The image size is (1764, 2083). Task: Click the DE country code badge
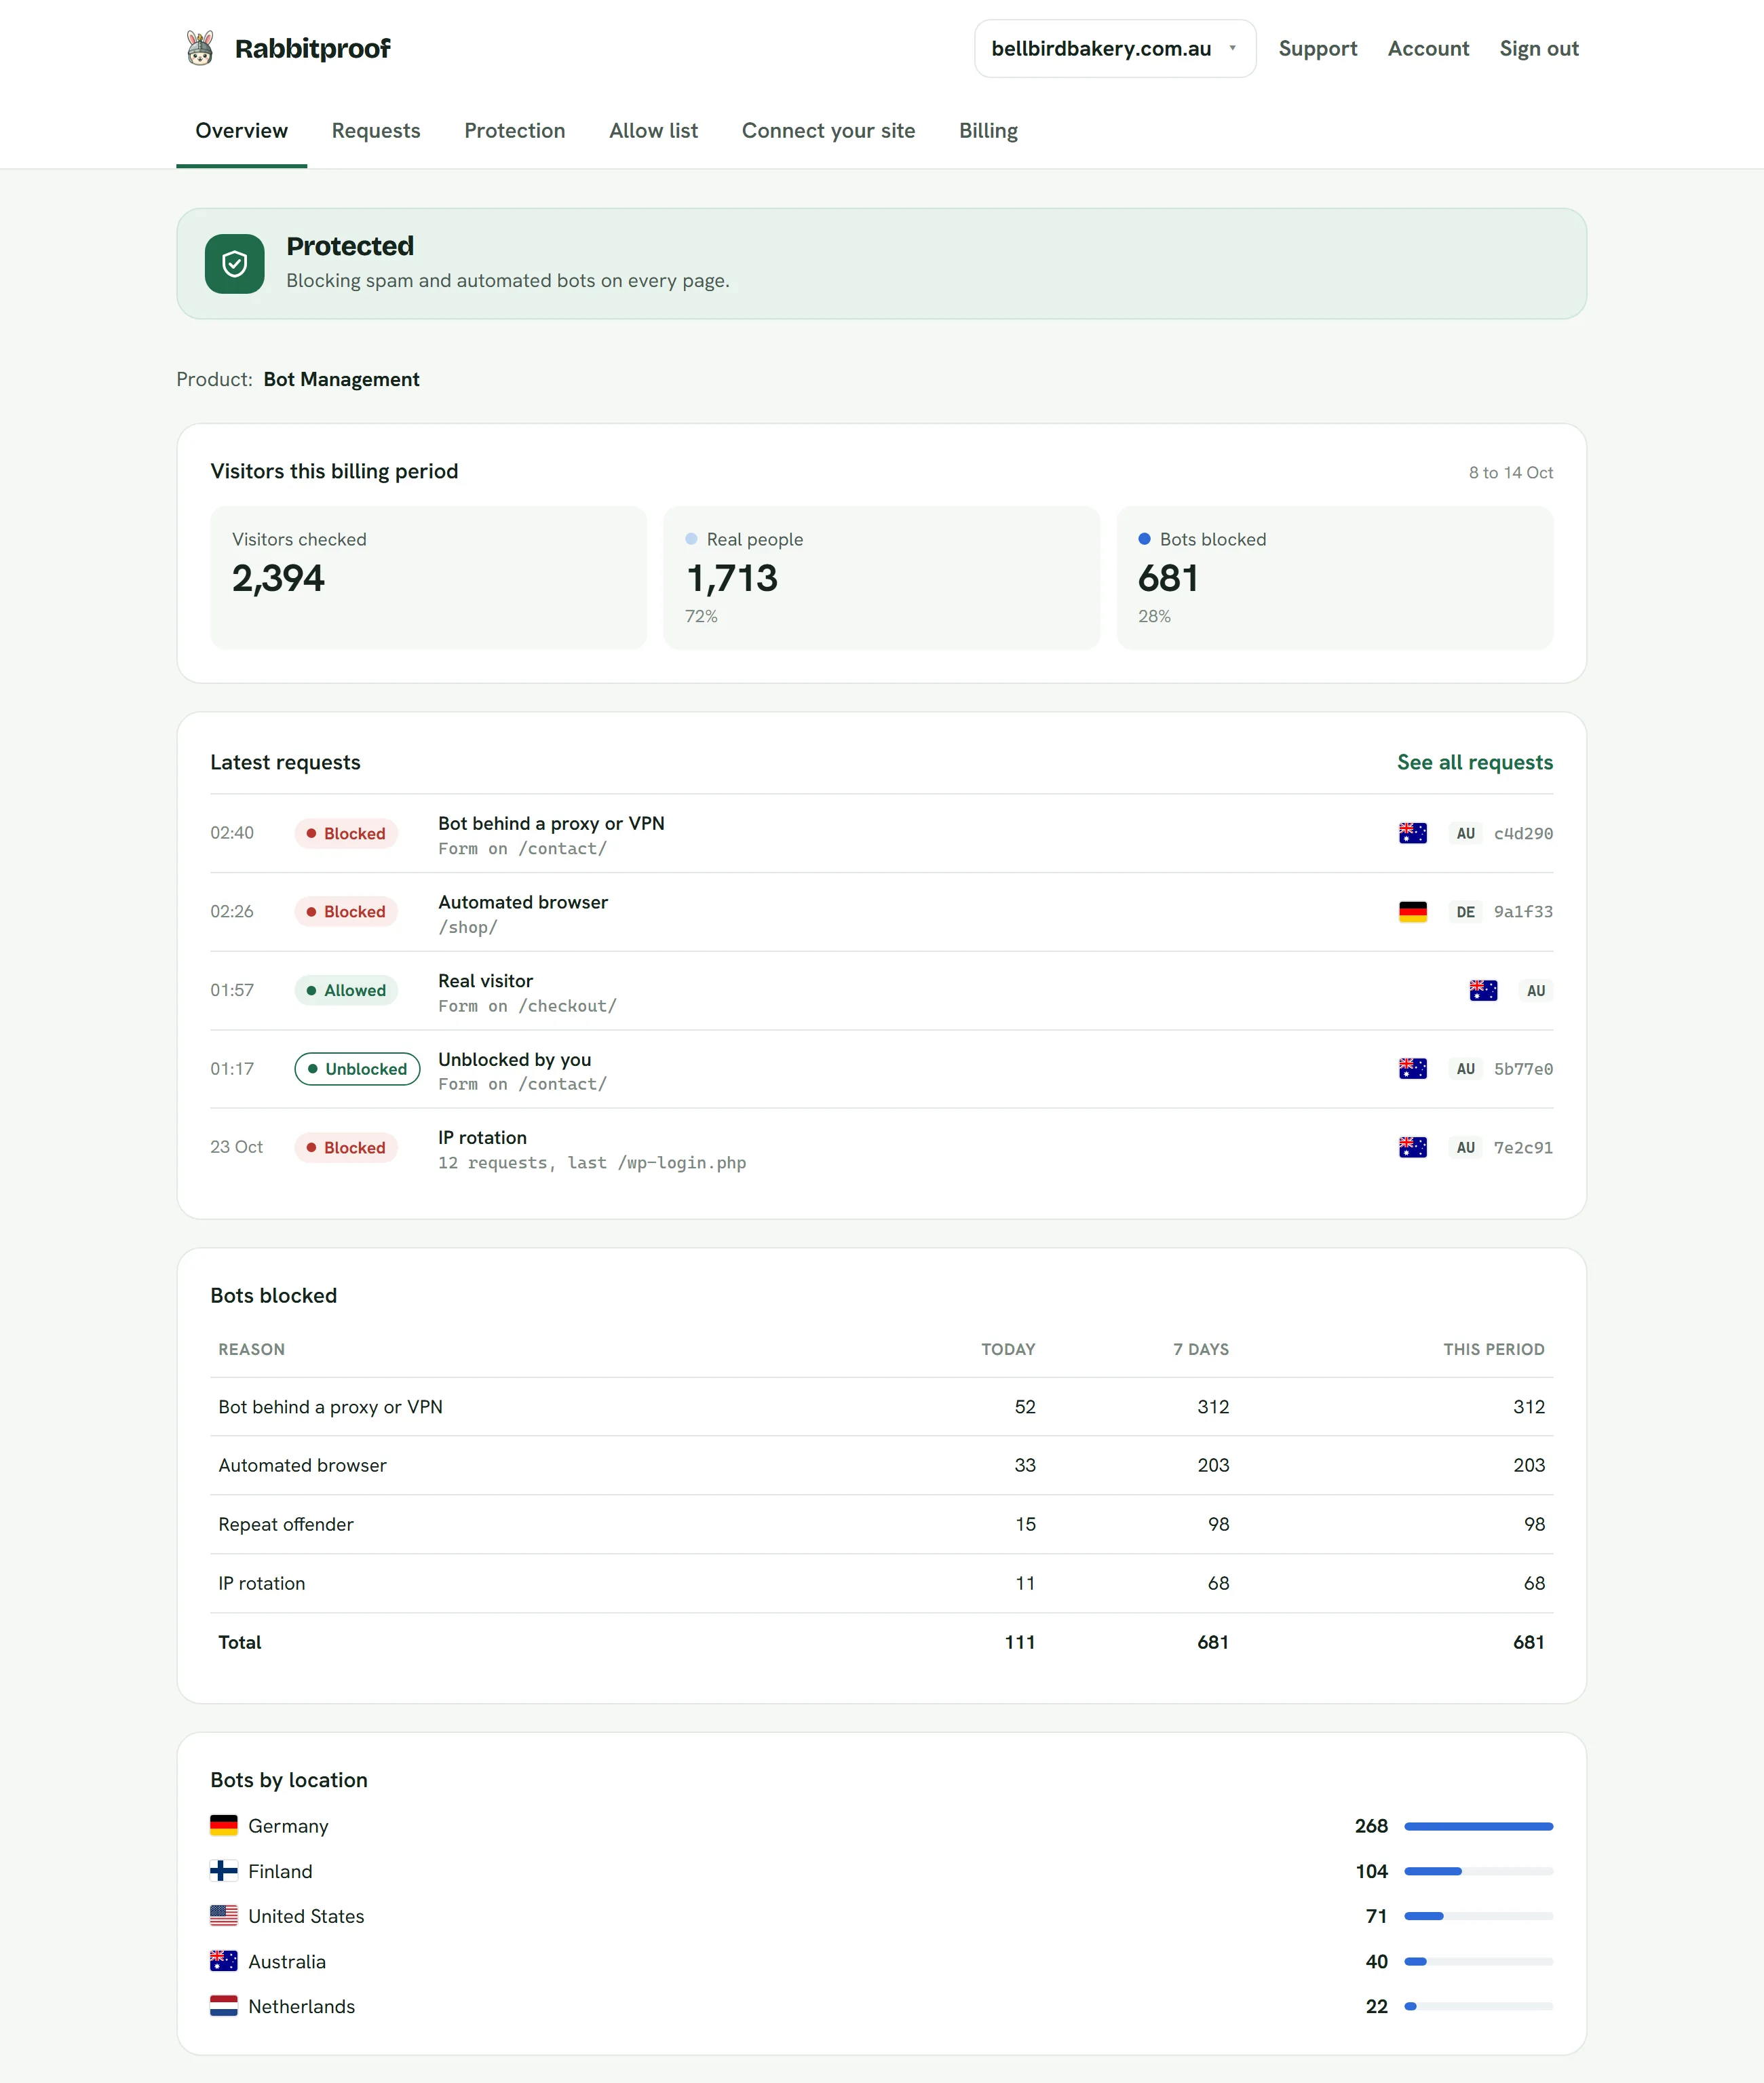point(1465,911)
